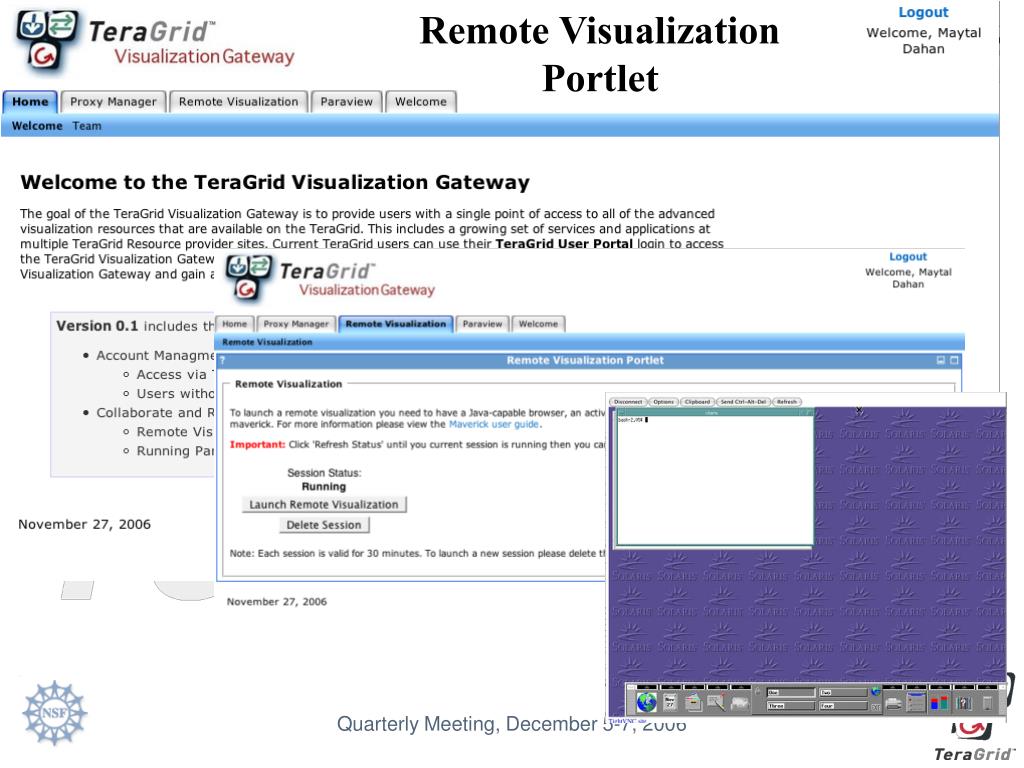Open Welcome tab on the front portlet page
Image resolution: width=1024 pixels, height=768 pixels.
(x=538, y=324)
